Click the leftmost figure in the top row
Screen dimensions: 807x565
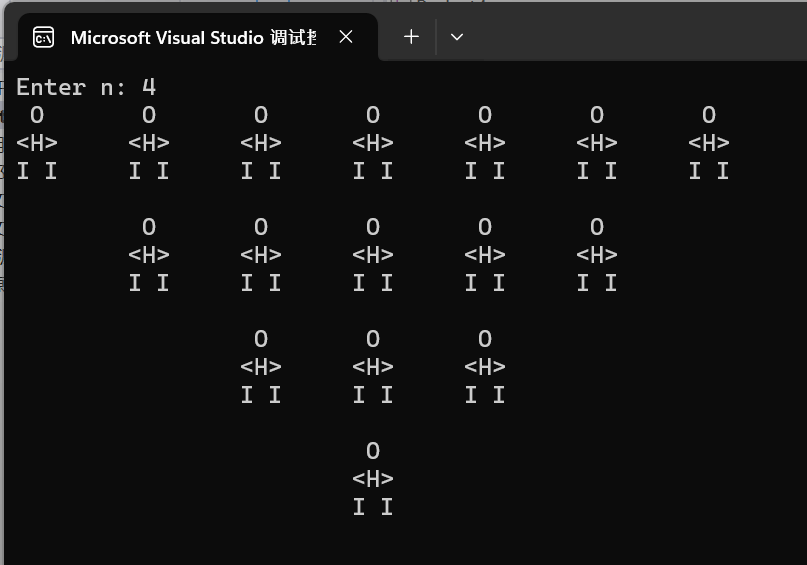pyautogui.click(x=37, y=143)
